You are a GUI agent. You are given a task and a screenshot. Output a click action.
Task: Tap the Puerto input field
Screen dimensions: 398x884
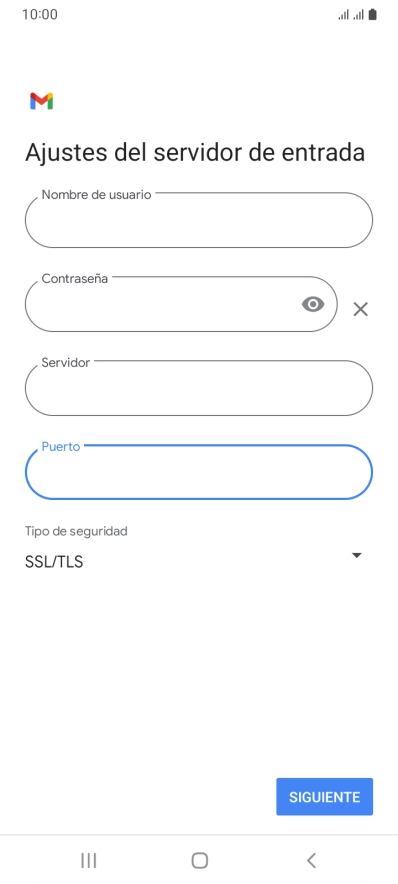click(x=198, y=472)
